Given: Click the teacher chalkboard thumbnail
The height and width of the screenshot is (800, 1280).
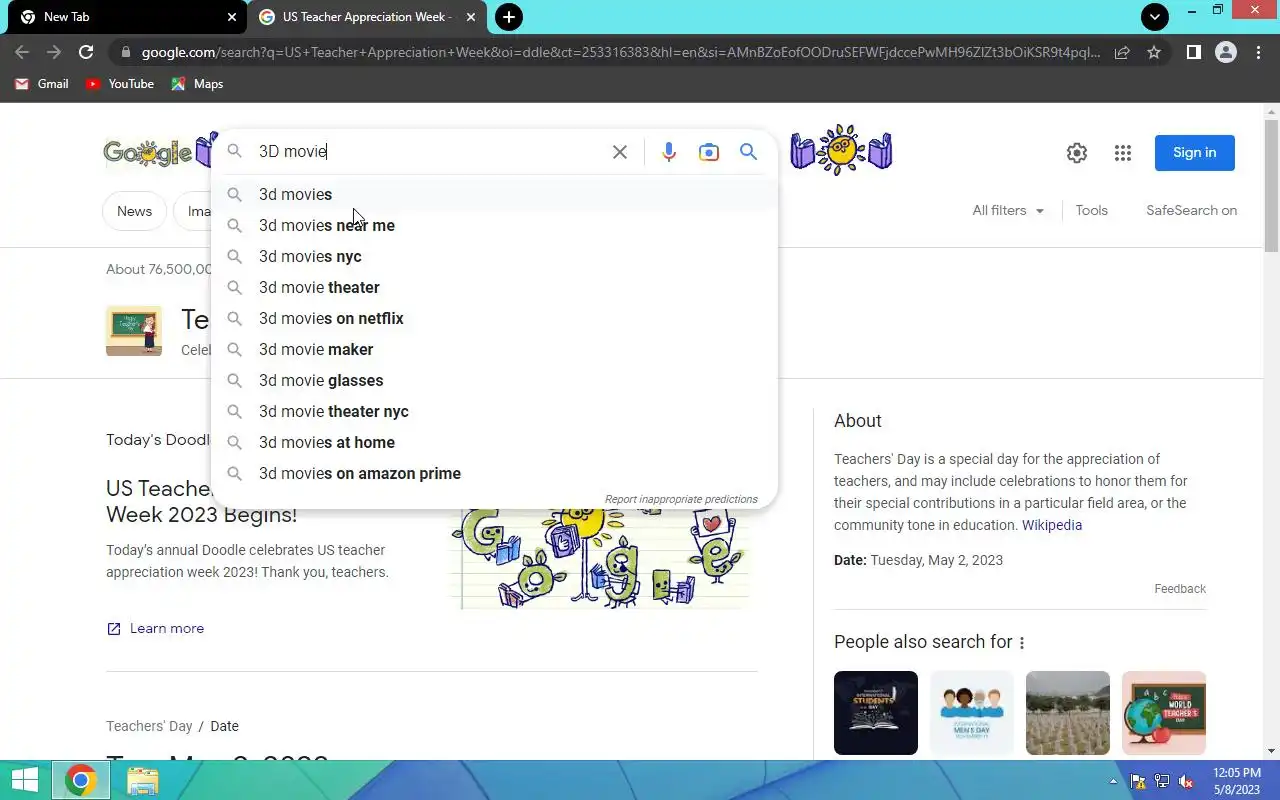Looking at the screenshot, I should click(x=134, y=331).
